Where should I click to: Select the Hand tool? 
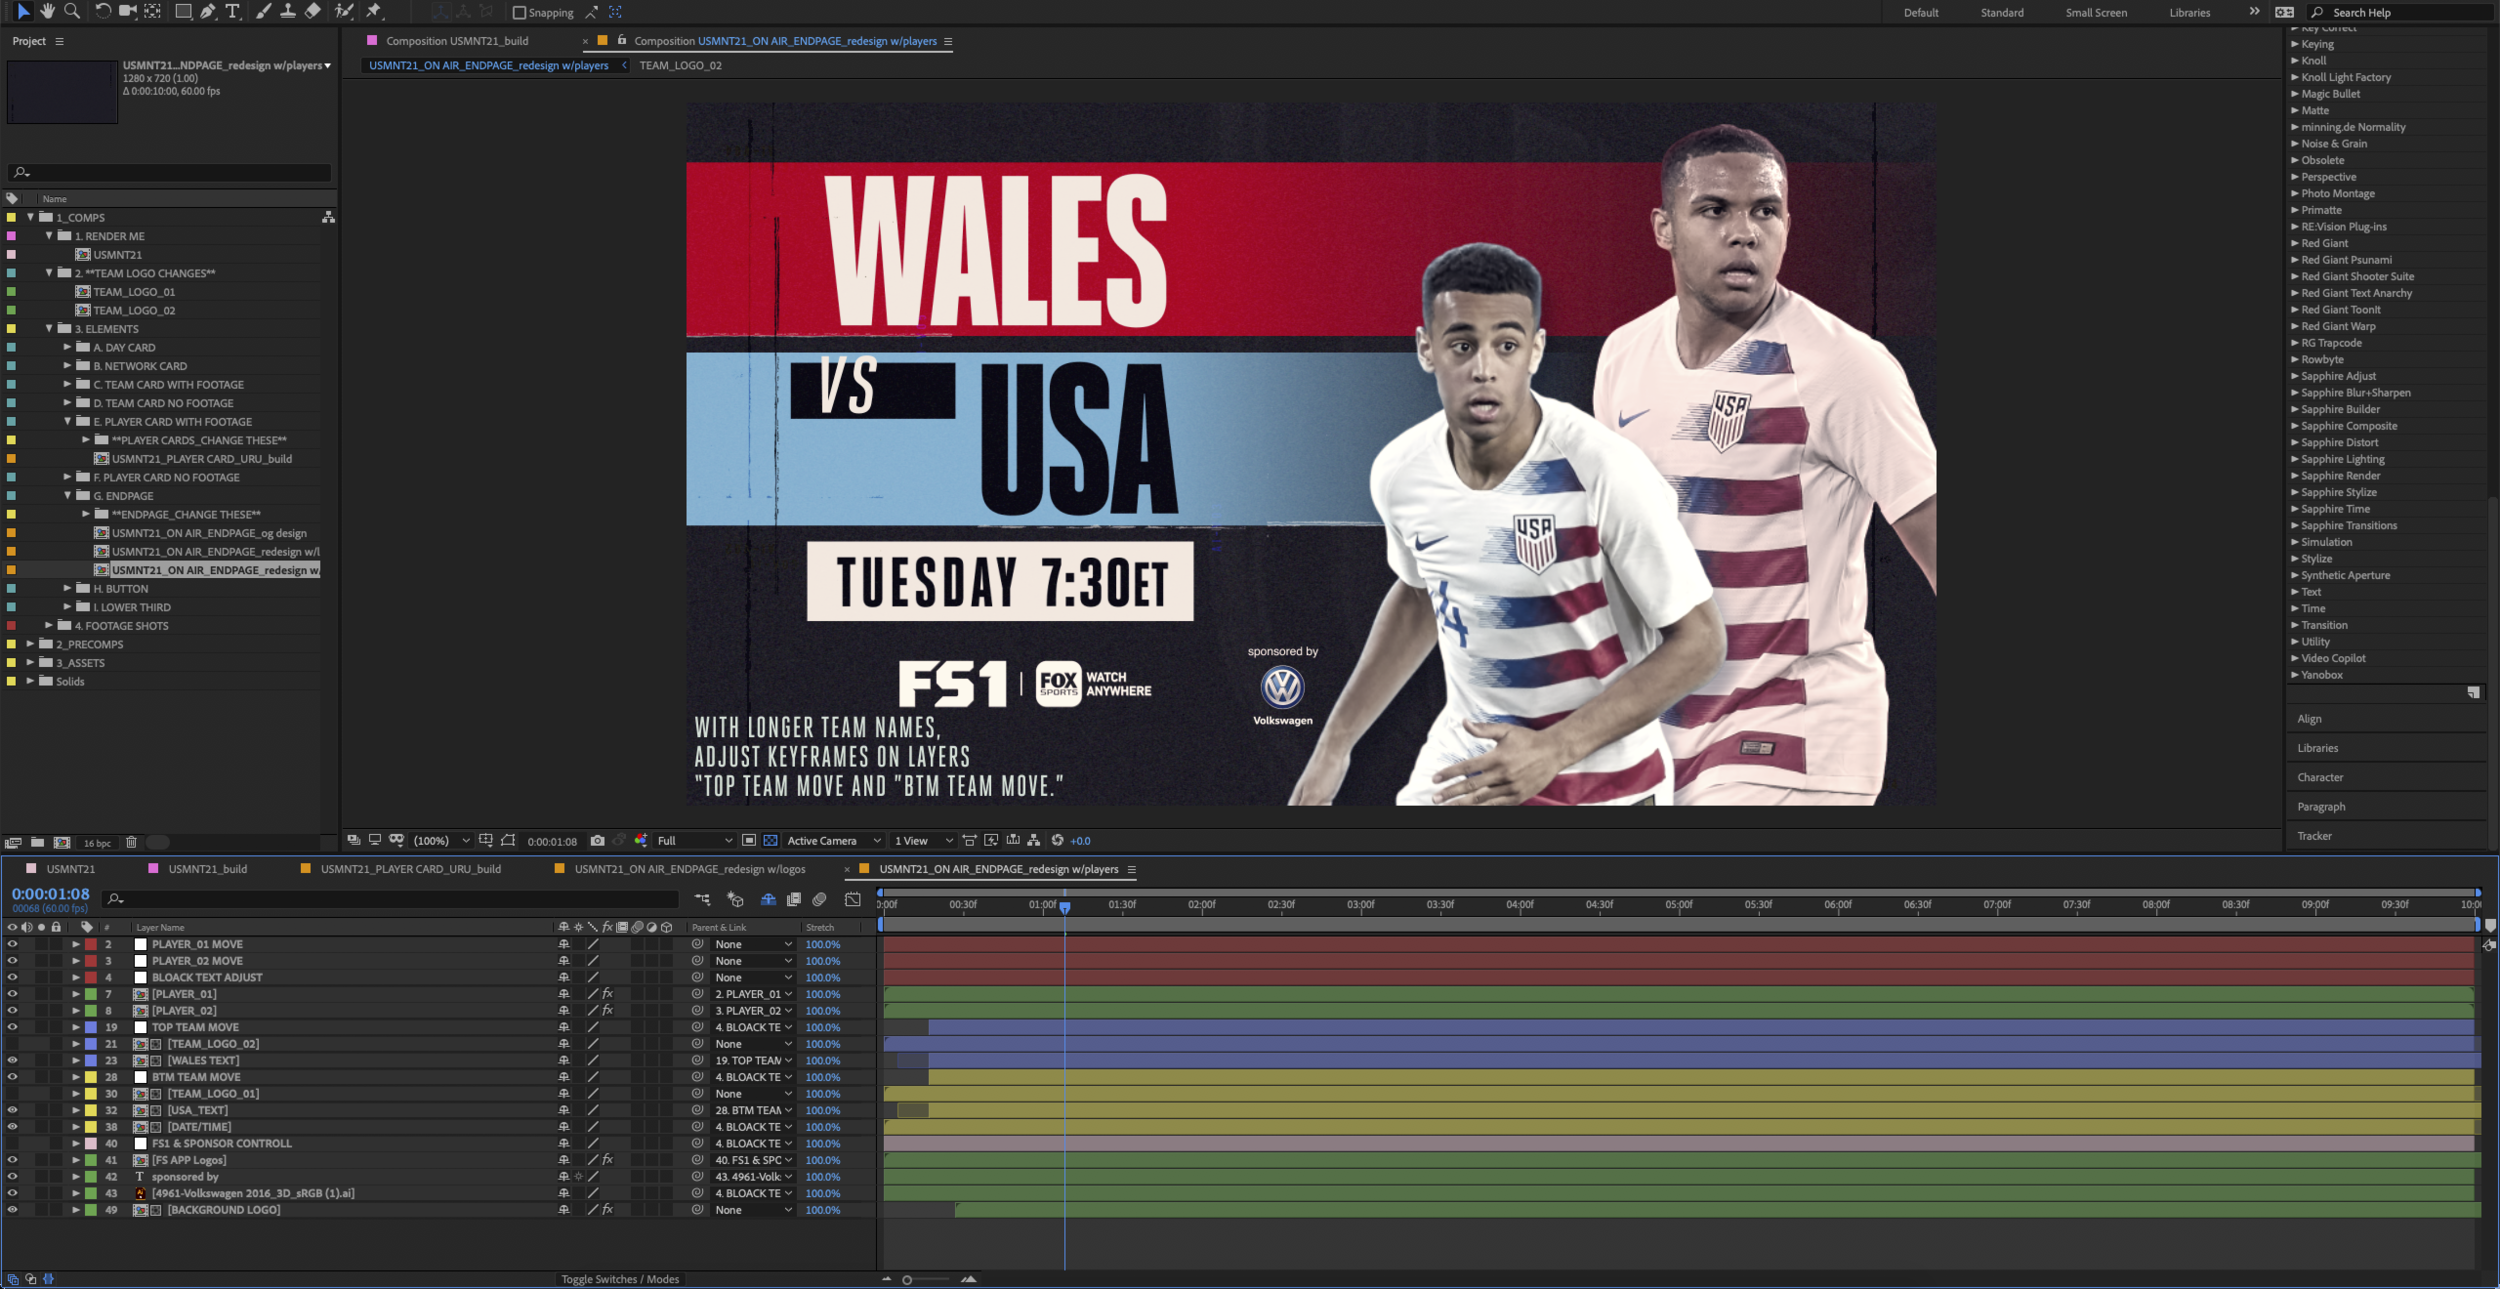coord(47,11)
